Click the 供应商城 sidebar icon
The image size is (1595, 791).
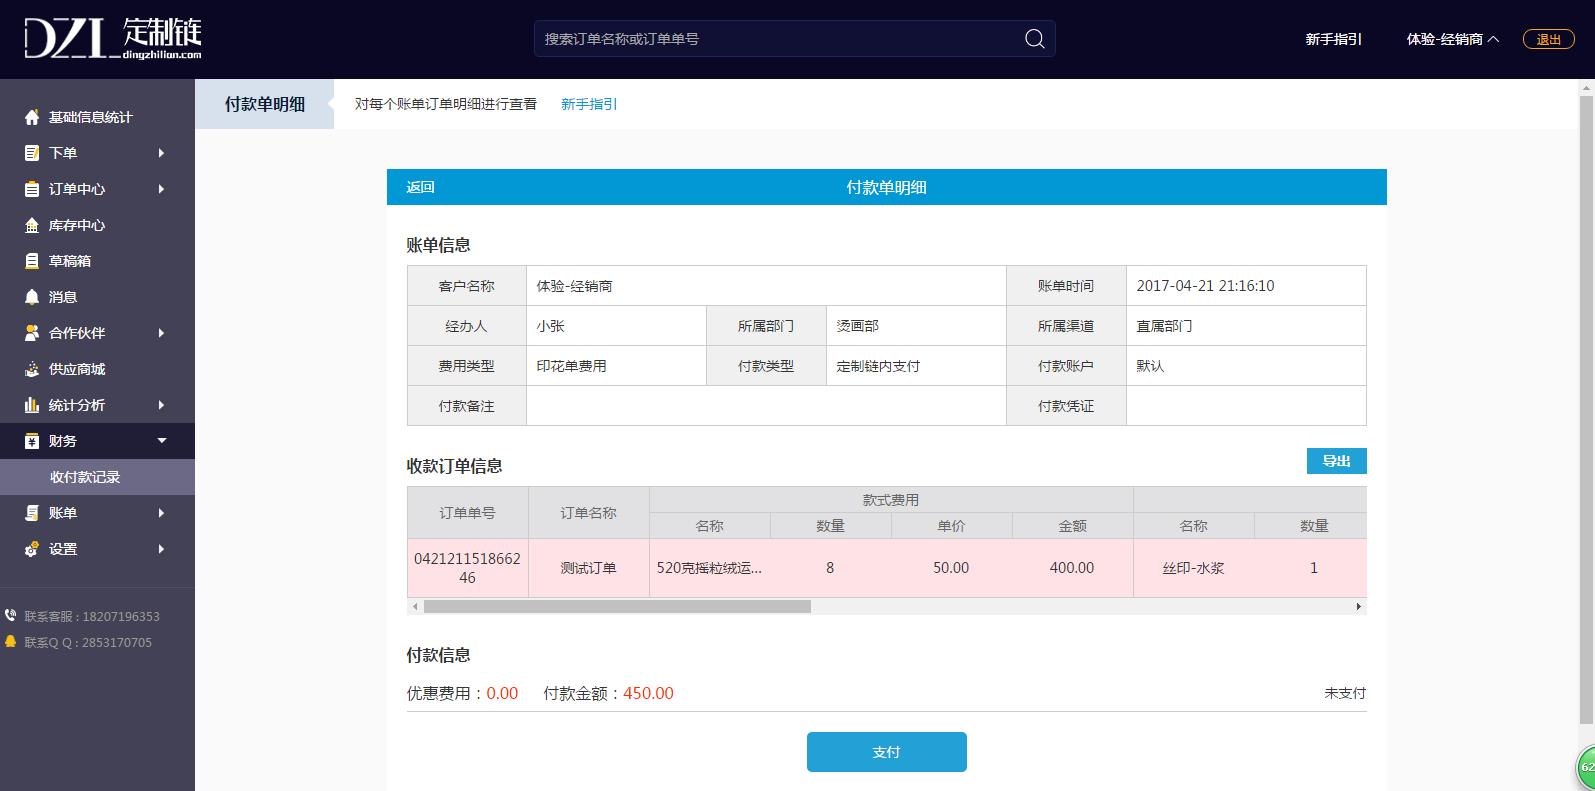tap(32, 369)
